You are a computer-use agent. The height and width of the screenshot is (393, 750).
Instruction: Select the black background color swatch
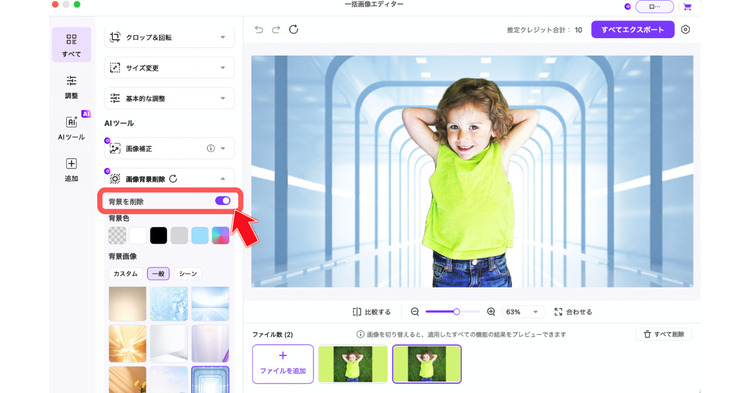158,236
